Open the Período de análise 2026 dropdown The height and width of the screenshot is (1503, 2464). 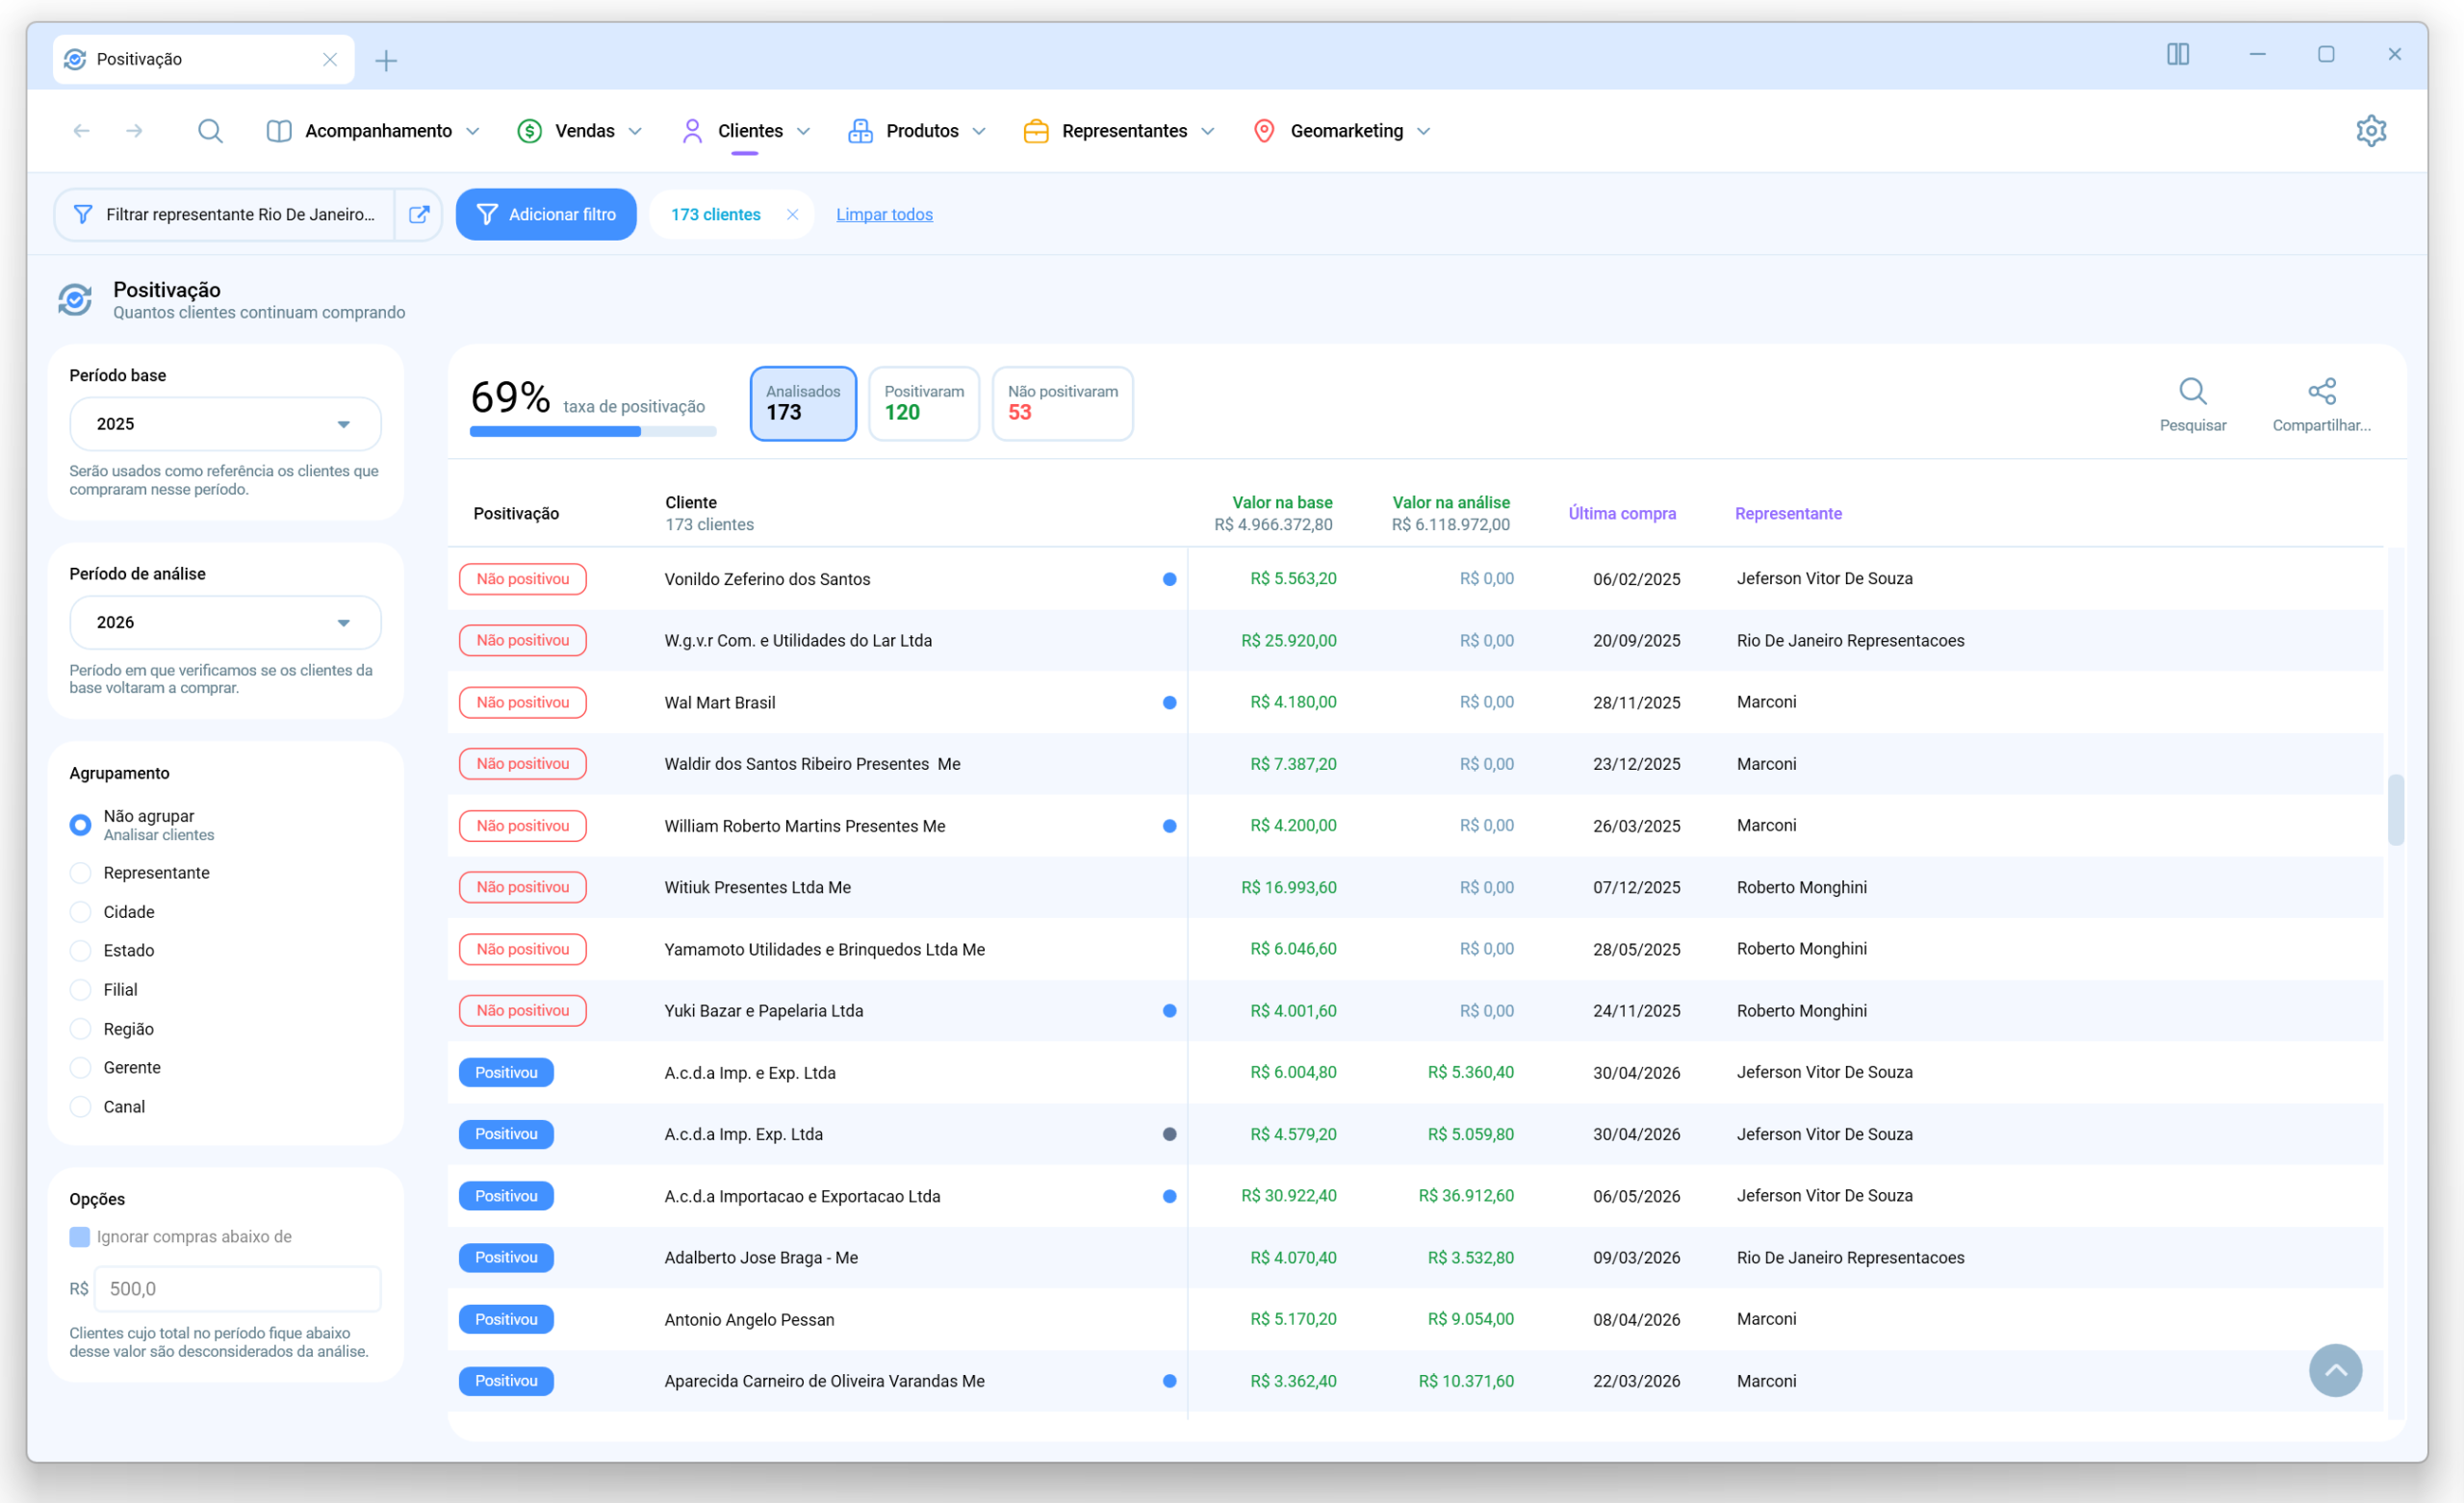tap(225, 622)
